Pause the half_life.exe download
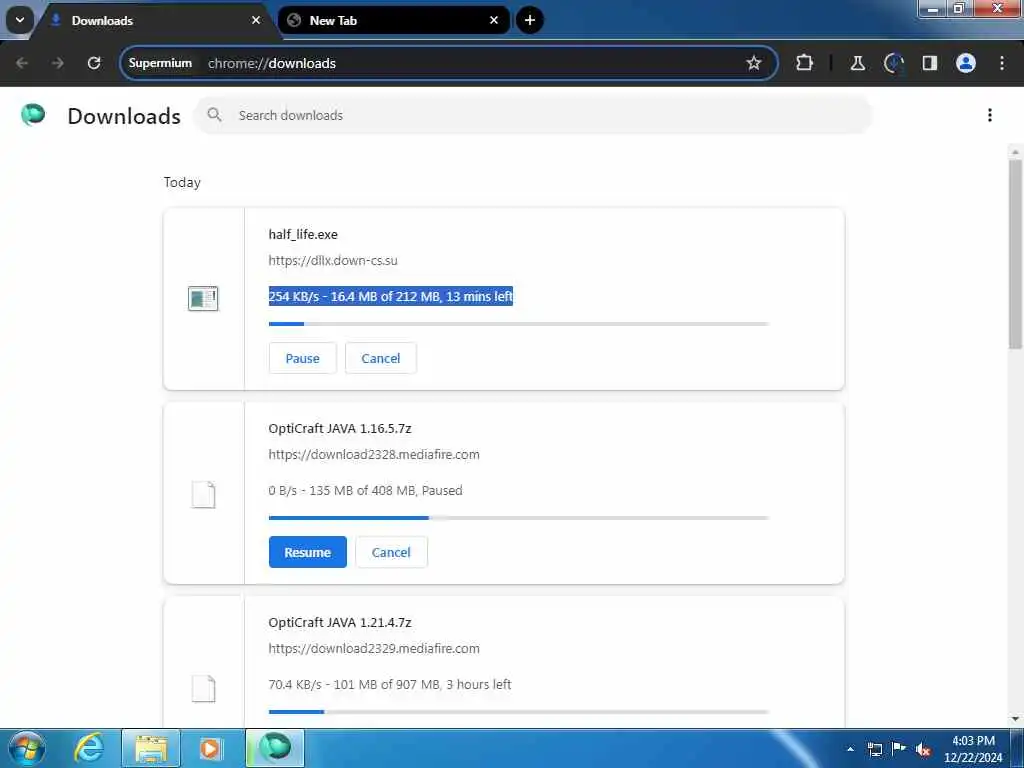 point(302,358)
